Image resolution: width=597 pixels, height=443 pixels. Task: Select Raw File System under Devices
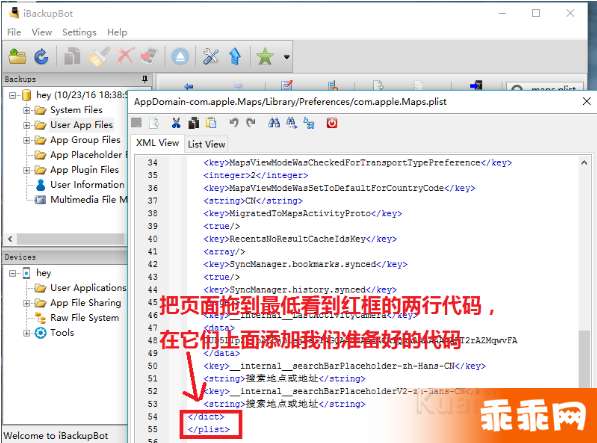[x=85, y=318]
